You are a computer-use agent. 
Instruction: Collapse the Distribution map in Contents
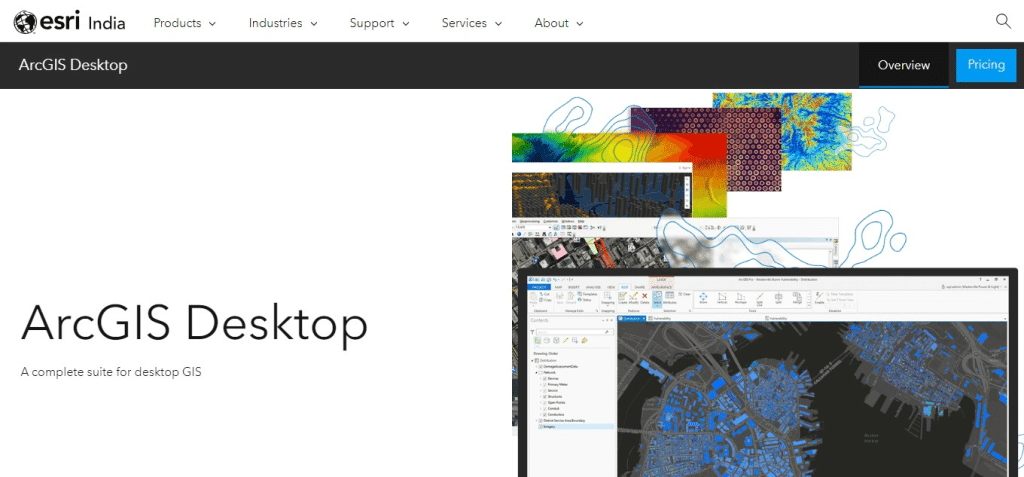pyautogui.click(x=532, y=361)
